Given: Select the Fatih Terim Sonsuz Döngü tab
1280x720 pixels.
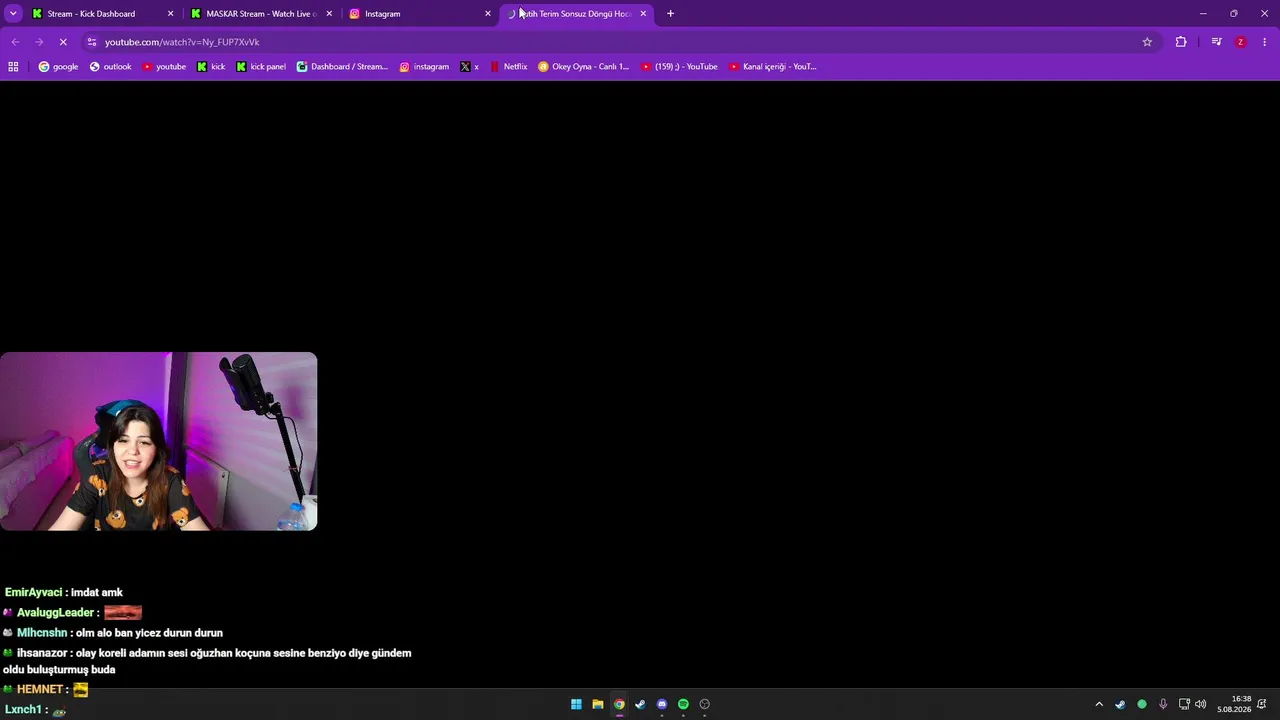Looking at the screenshot, I should [578, 14].
